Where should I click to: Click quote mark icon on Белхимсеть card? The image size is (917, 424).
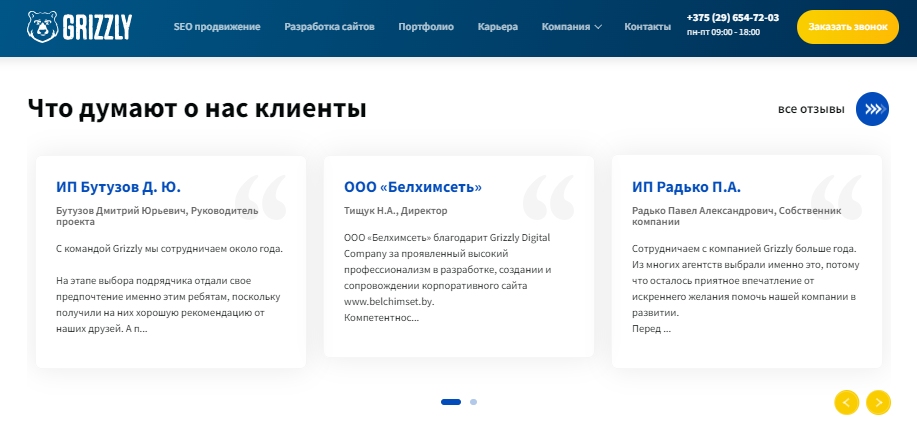548,196
